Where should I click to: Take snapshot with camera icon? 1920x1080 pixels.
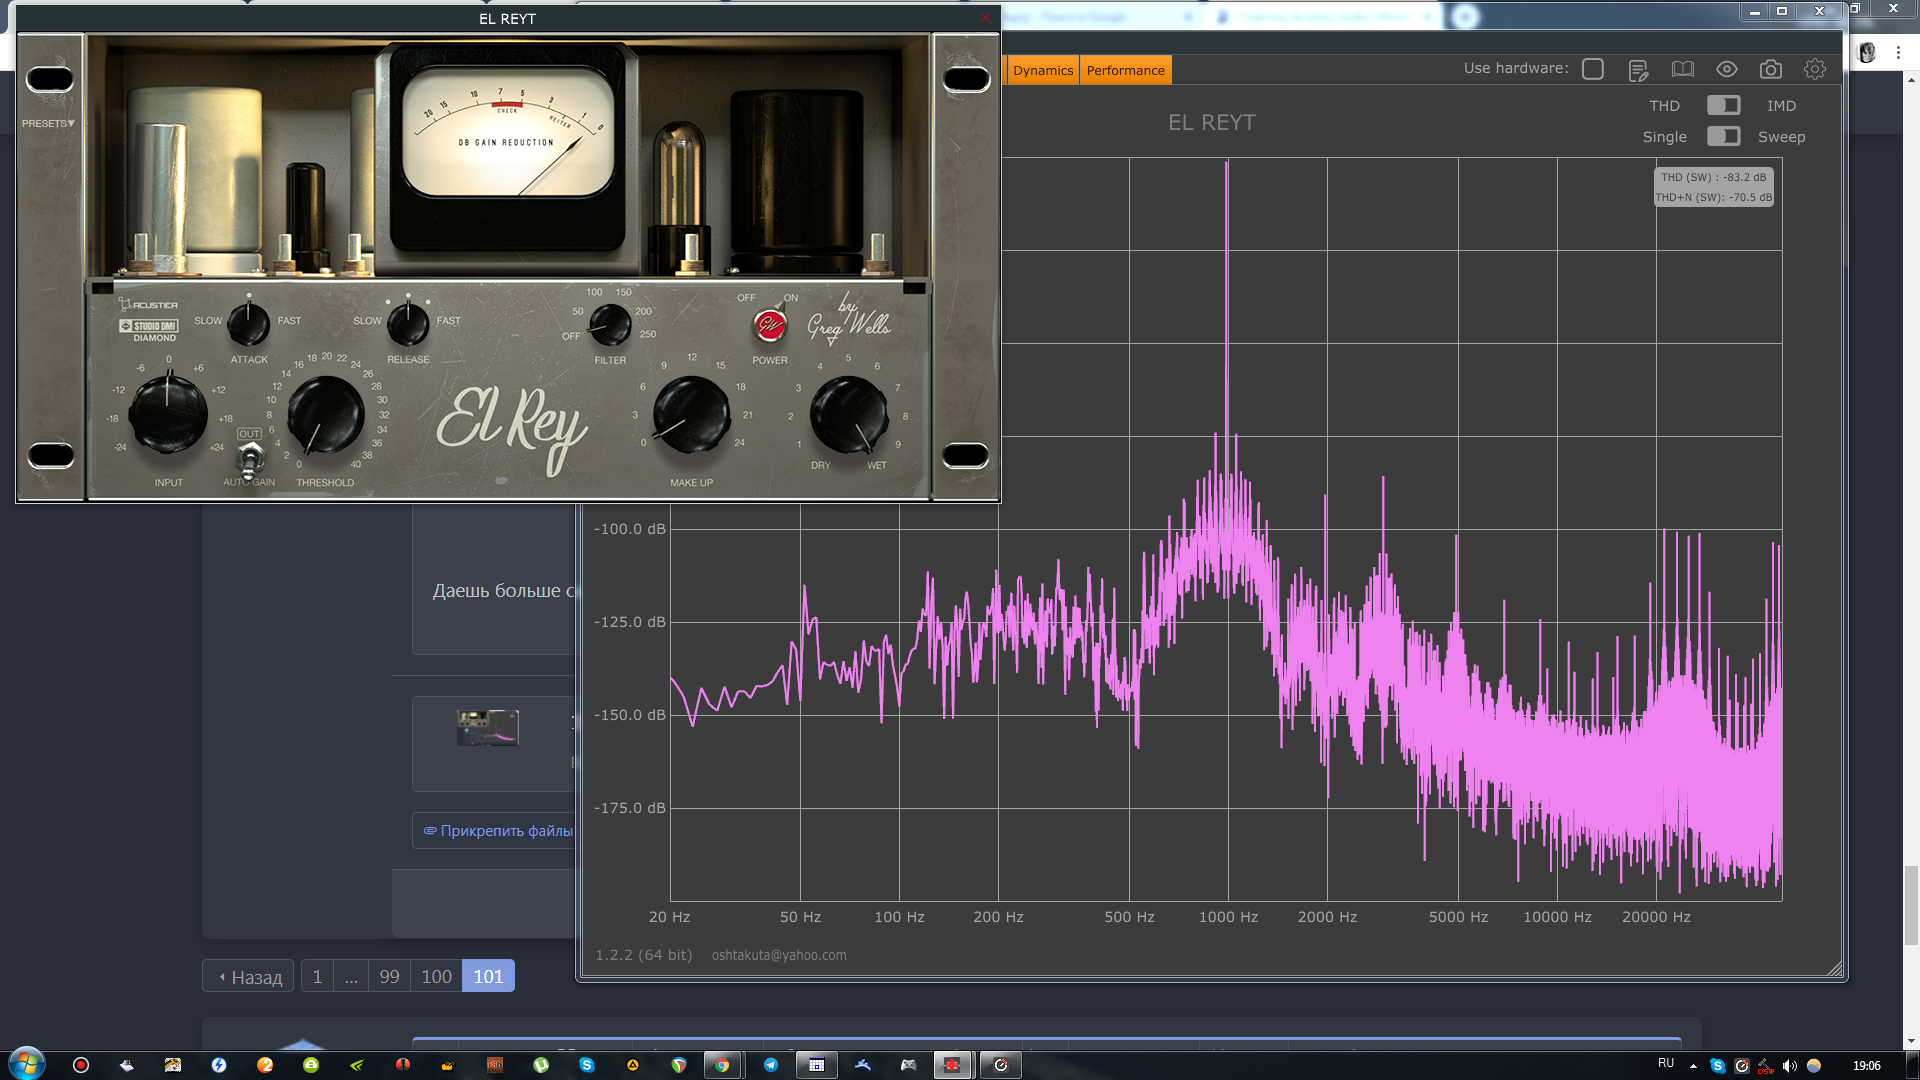(x=1771, y=69)
